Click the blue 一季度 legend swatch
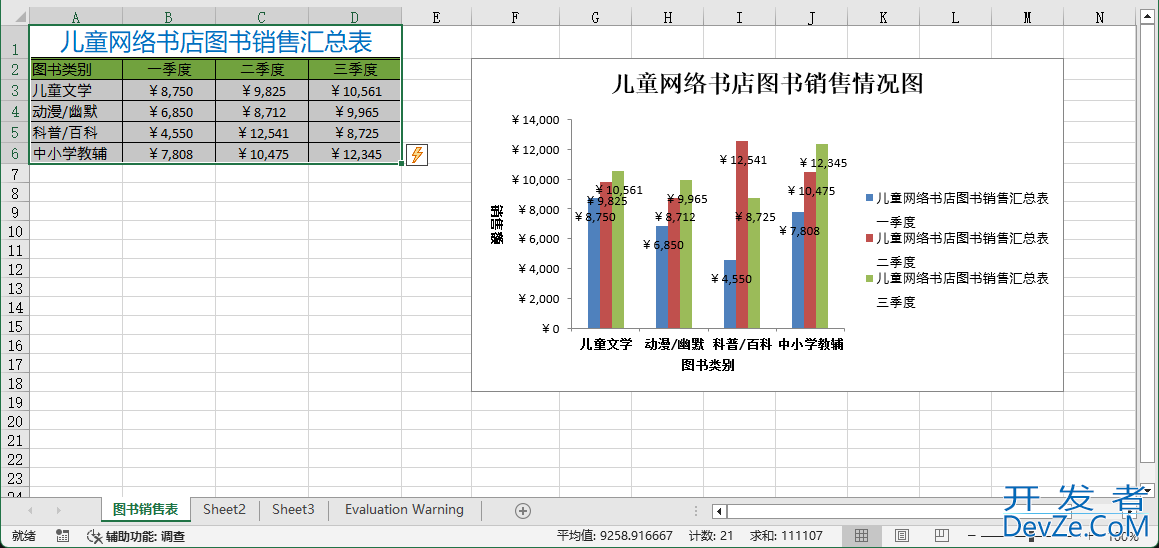The image size is (1159, 548). pyautogui.click(x=869, y=199)
